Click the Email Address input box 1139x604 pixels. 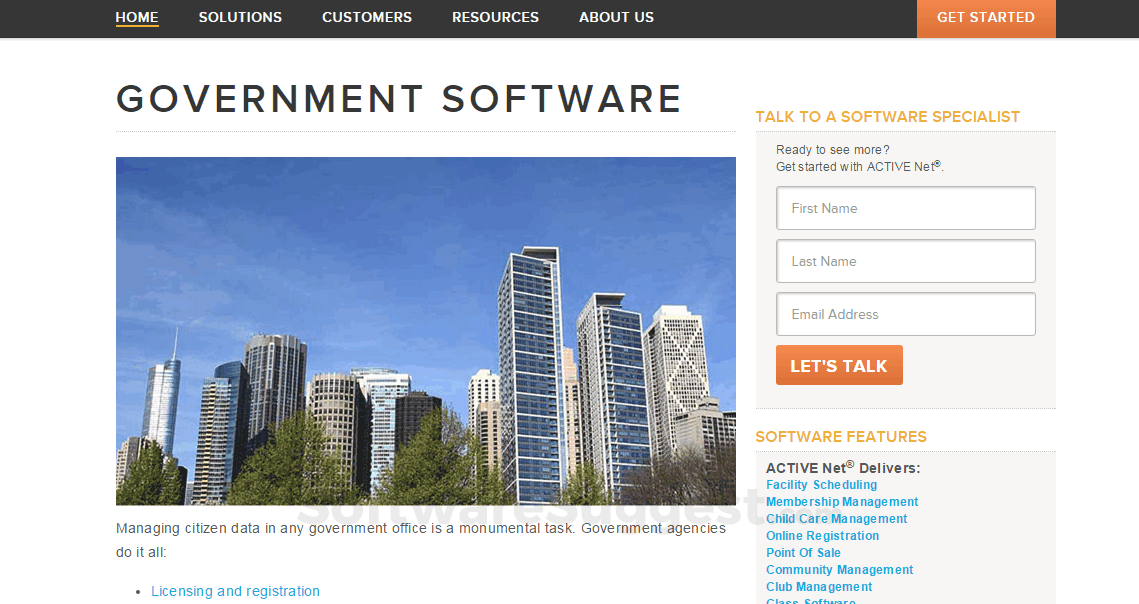905,314
